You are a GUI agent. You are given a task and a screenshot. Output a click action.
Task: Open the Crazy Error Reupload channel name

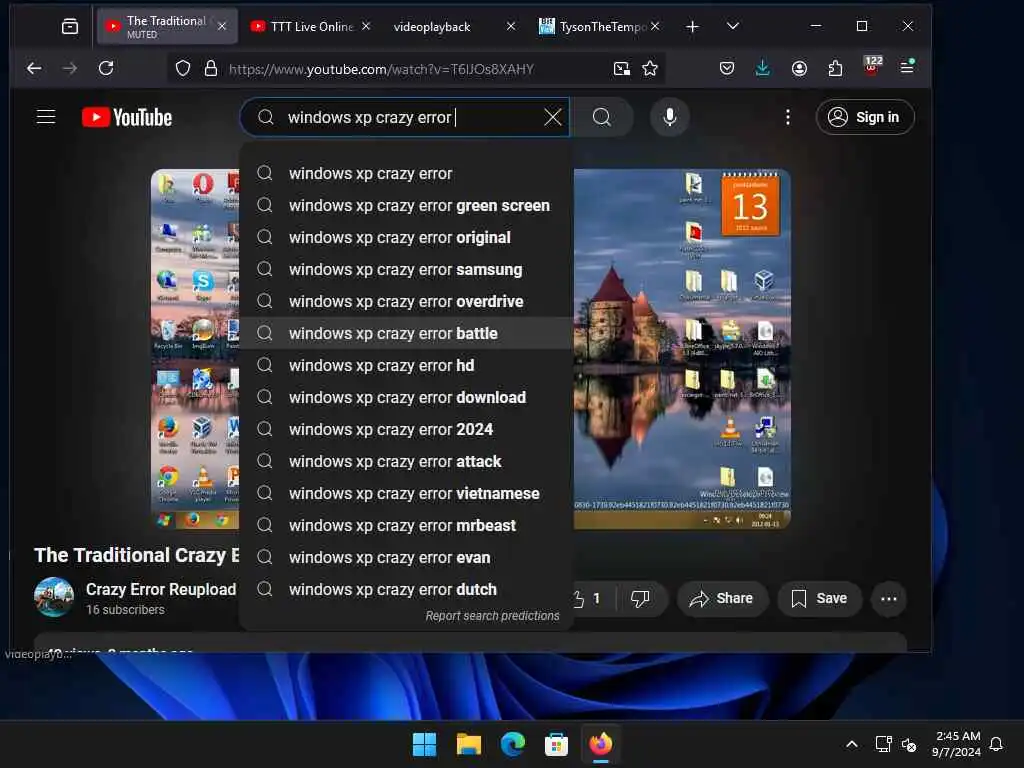pyautogui.click(x=161, y=589)
